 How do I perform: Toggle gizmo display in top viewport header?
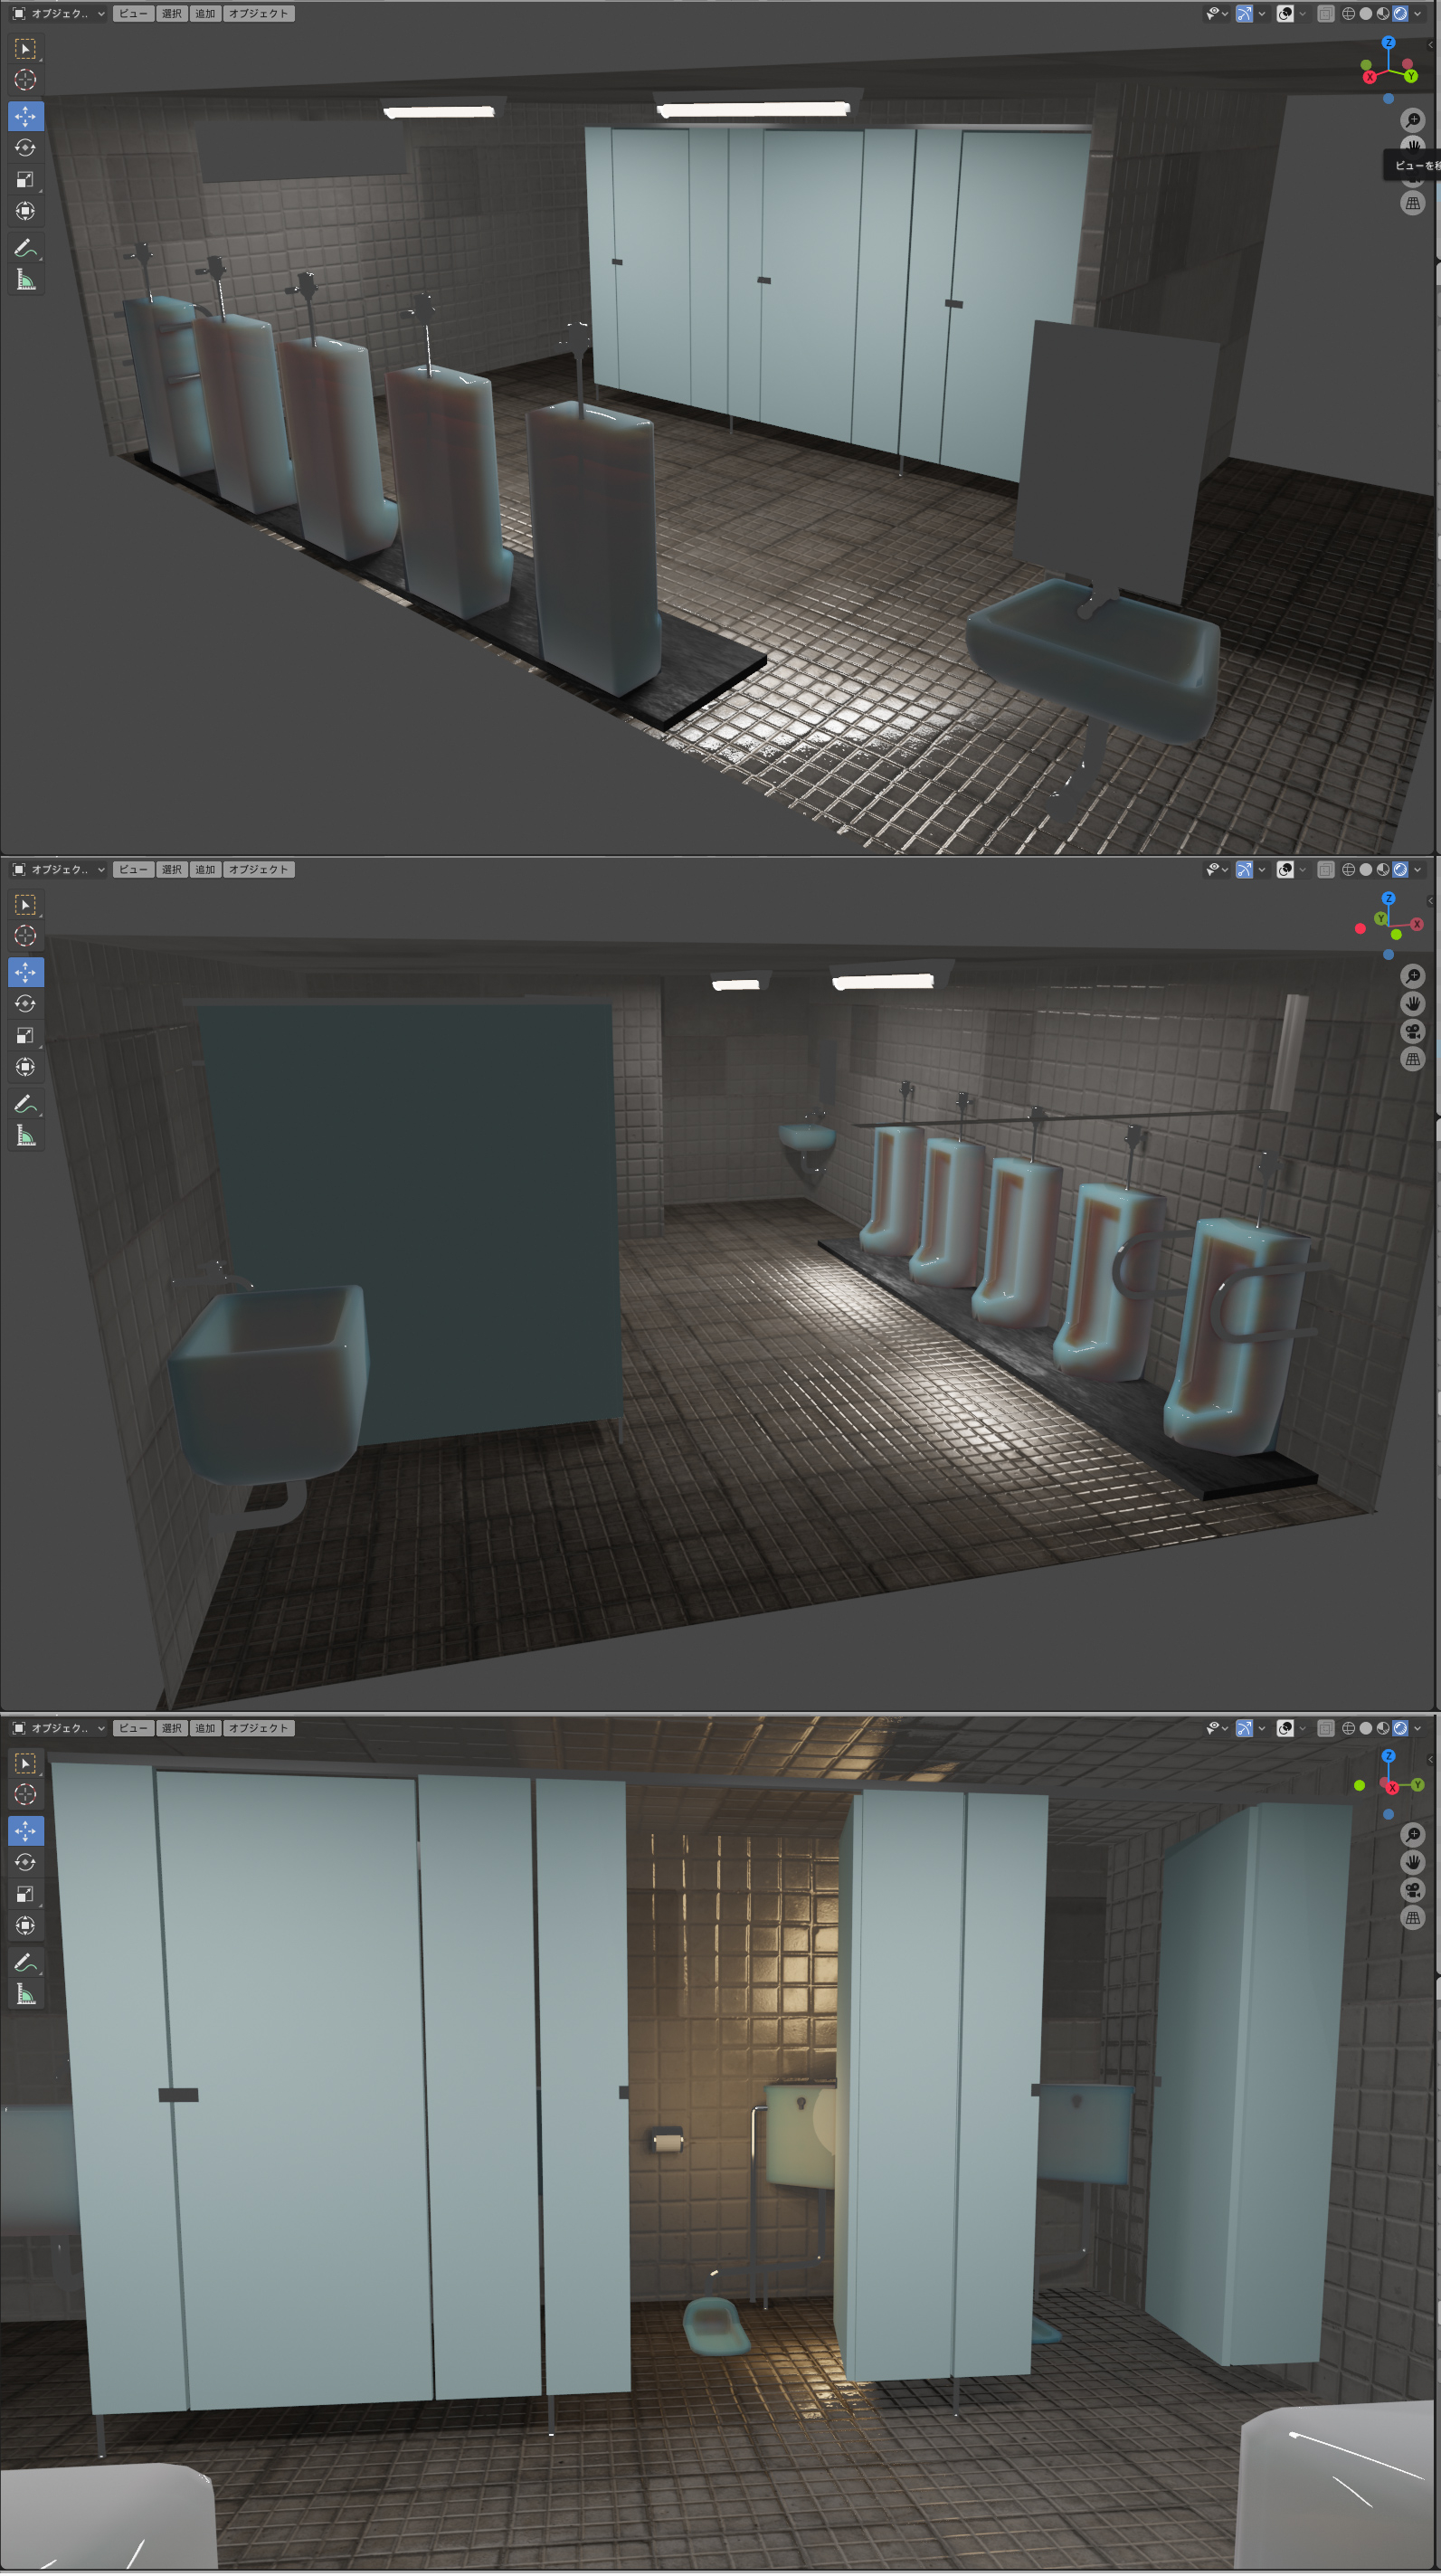pos(1244,14)
